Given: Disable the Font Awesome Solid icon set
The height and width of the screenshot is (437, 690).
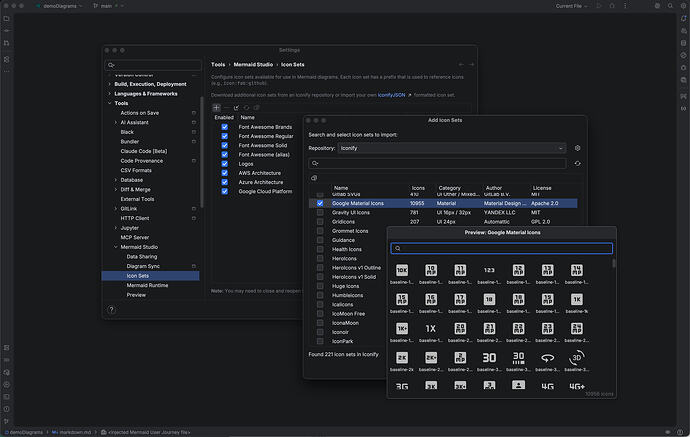Looking at the screenshot, I should tap(224, 145).
